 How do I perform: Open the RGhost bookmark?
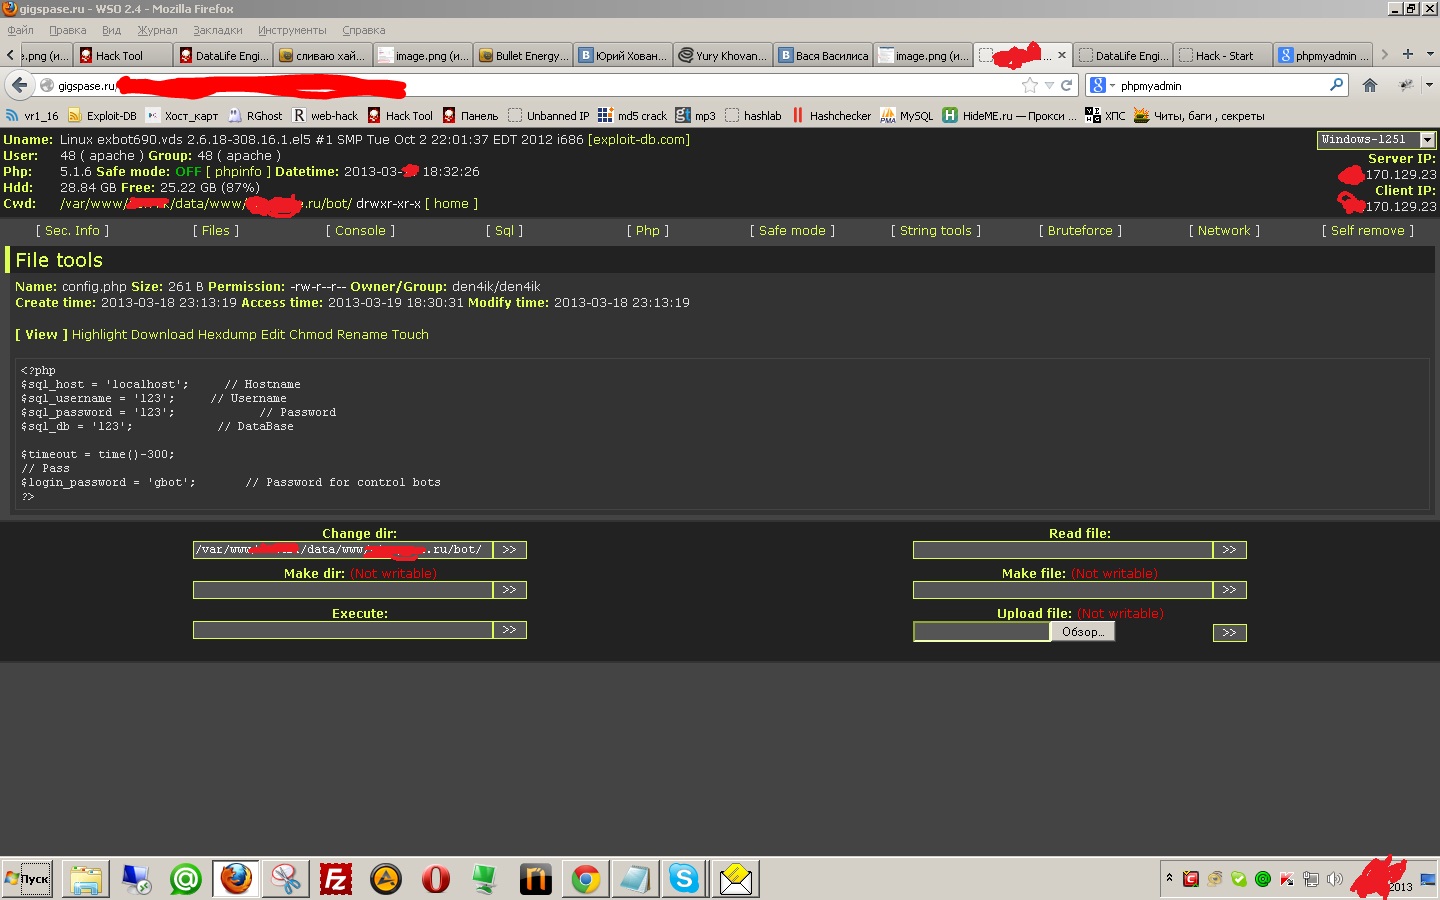coord(255,116)
